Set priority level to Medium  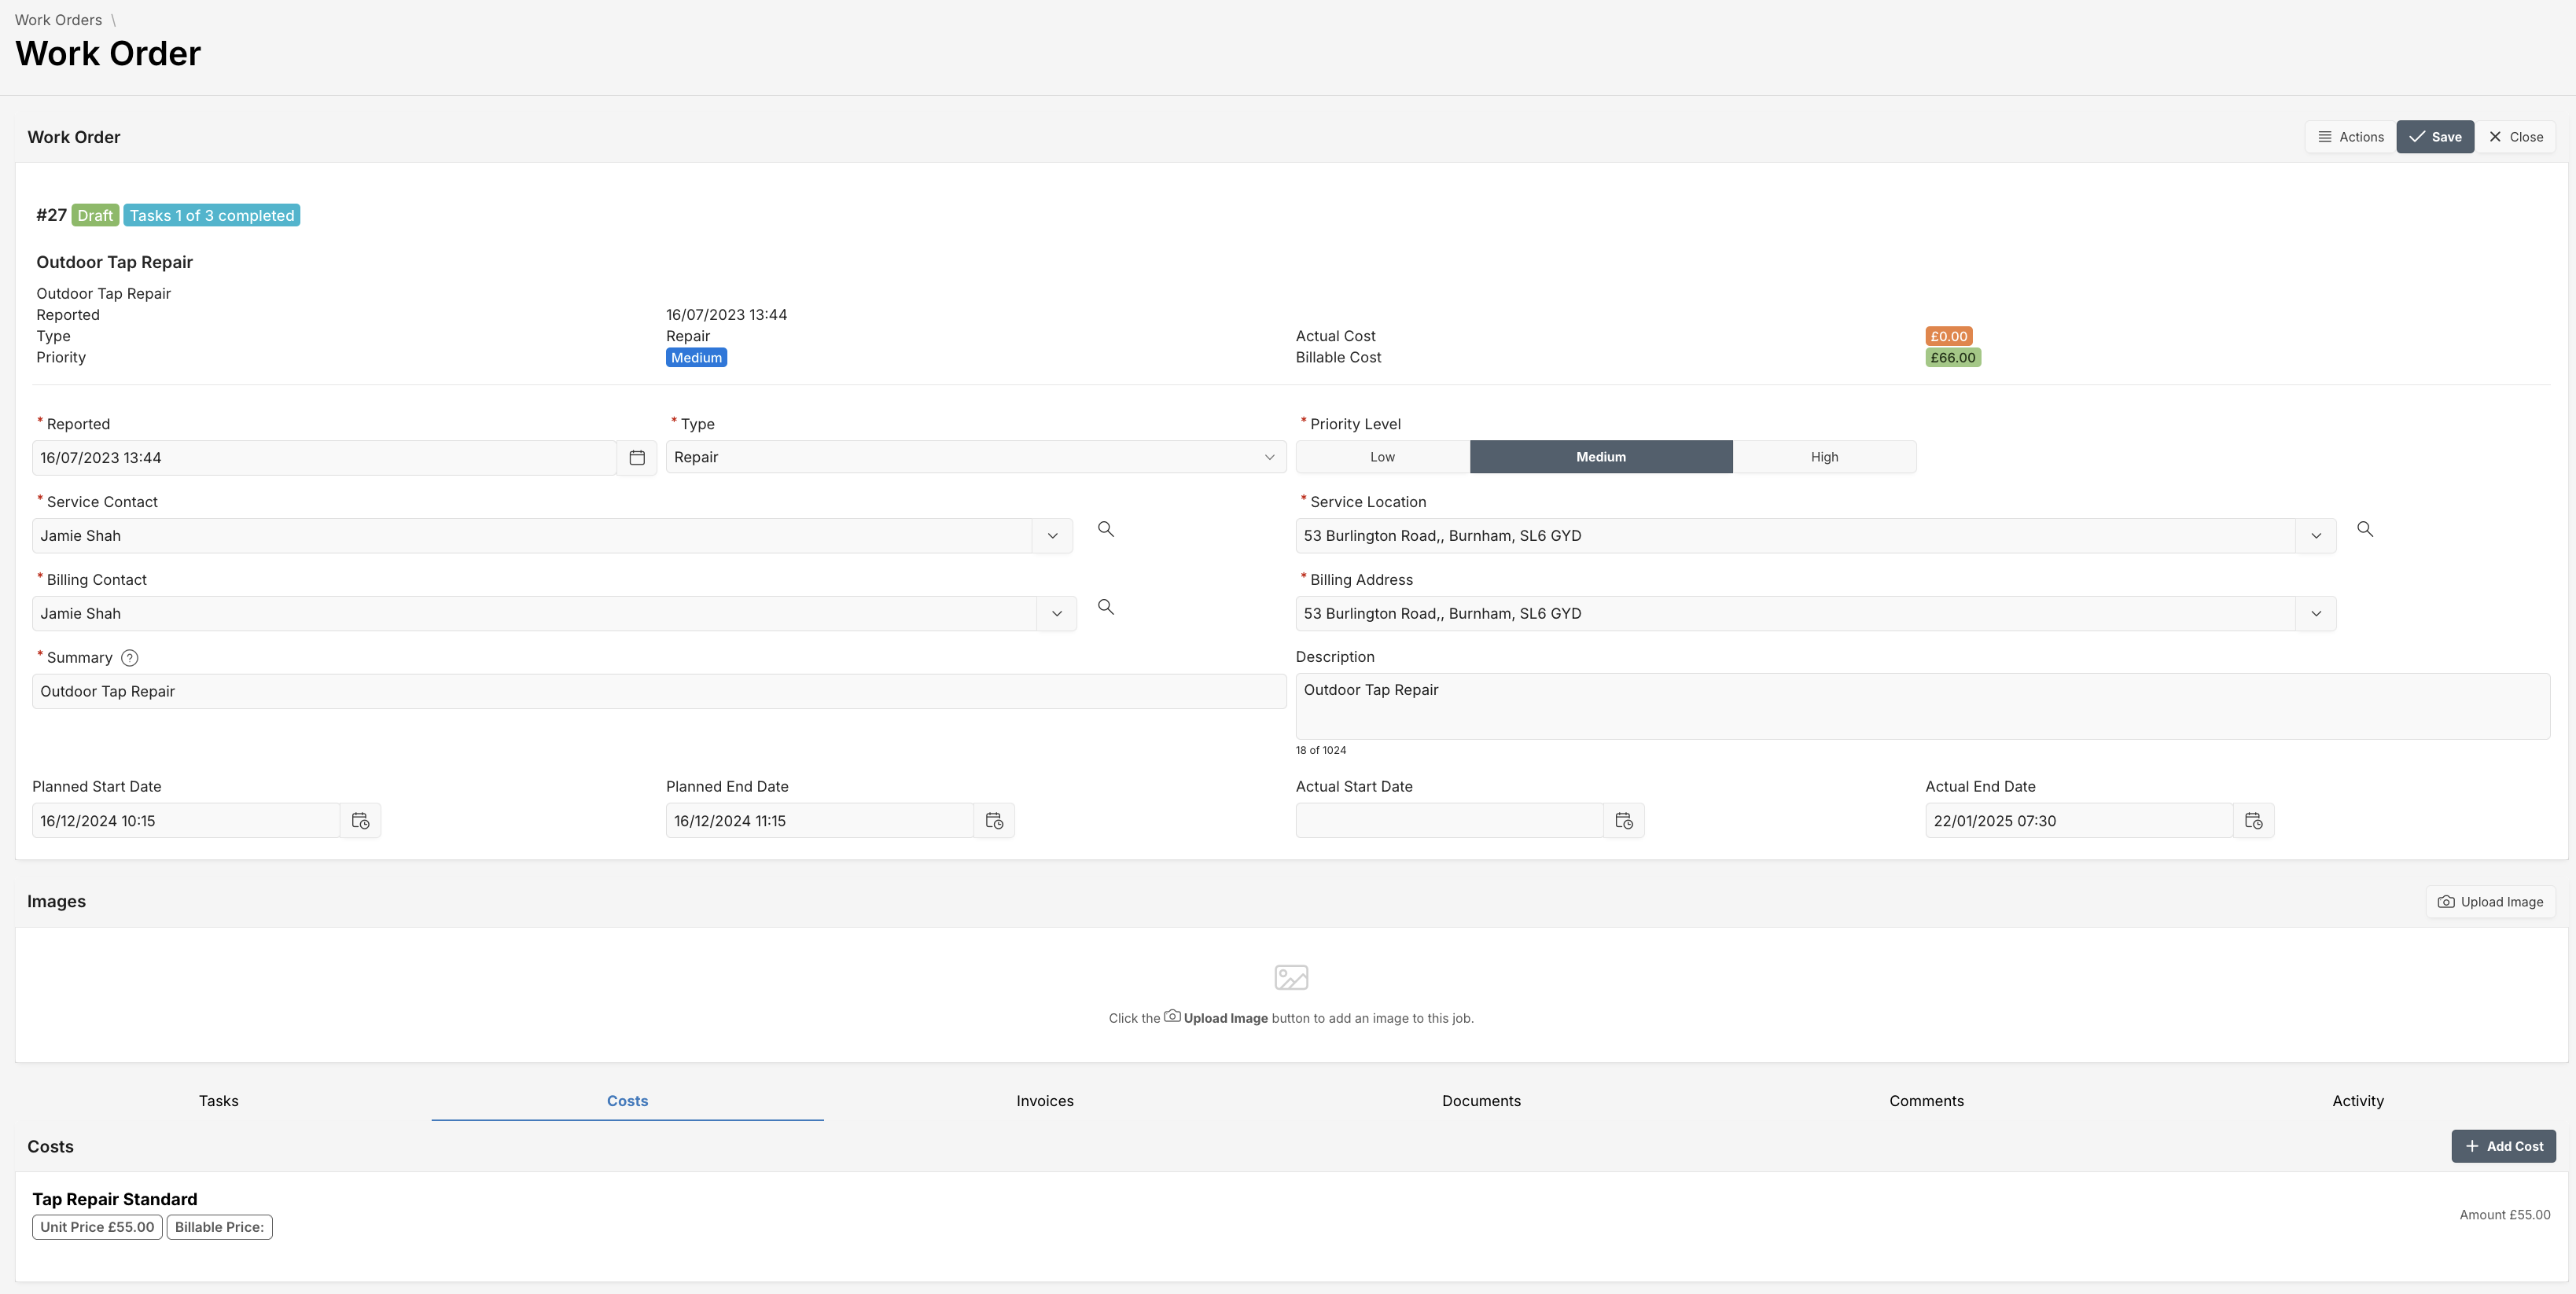(1601, 457)
